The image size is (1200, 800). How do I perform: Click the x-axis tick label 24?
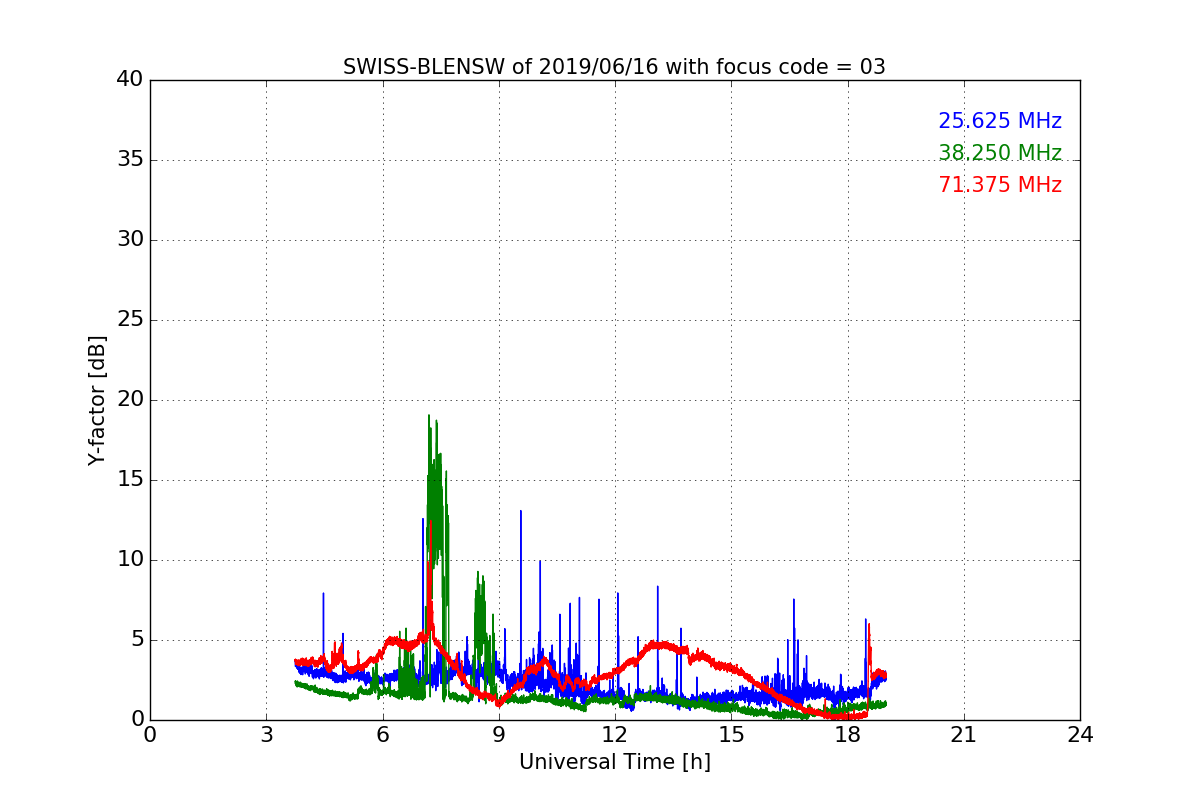1080,735
